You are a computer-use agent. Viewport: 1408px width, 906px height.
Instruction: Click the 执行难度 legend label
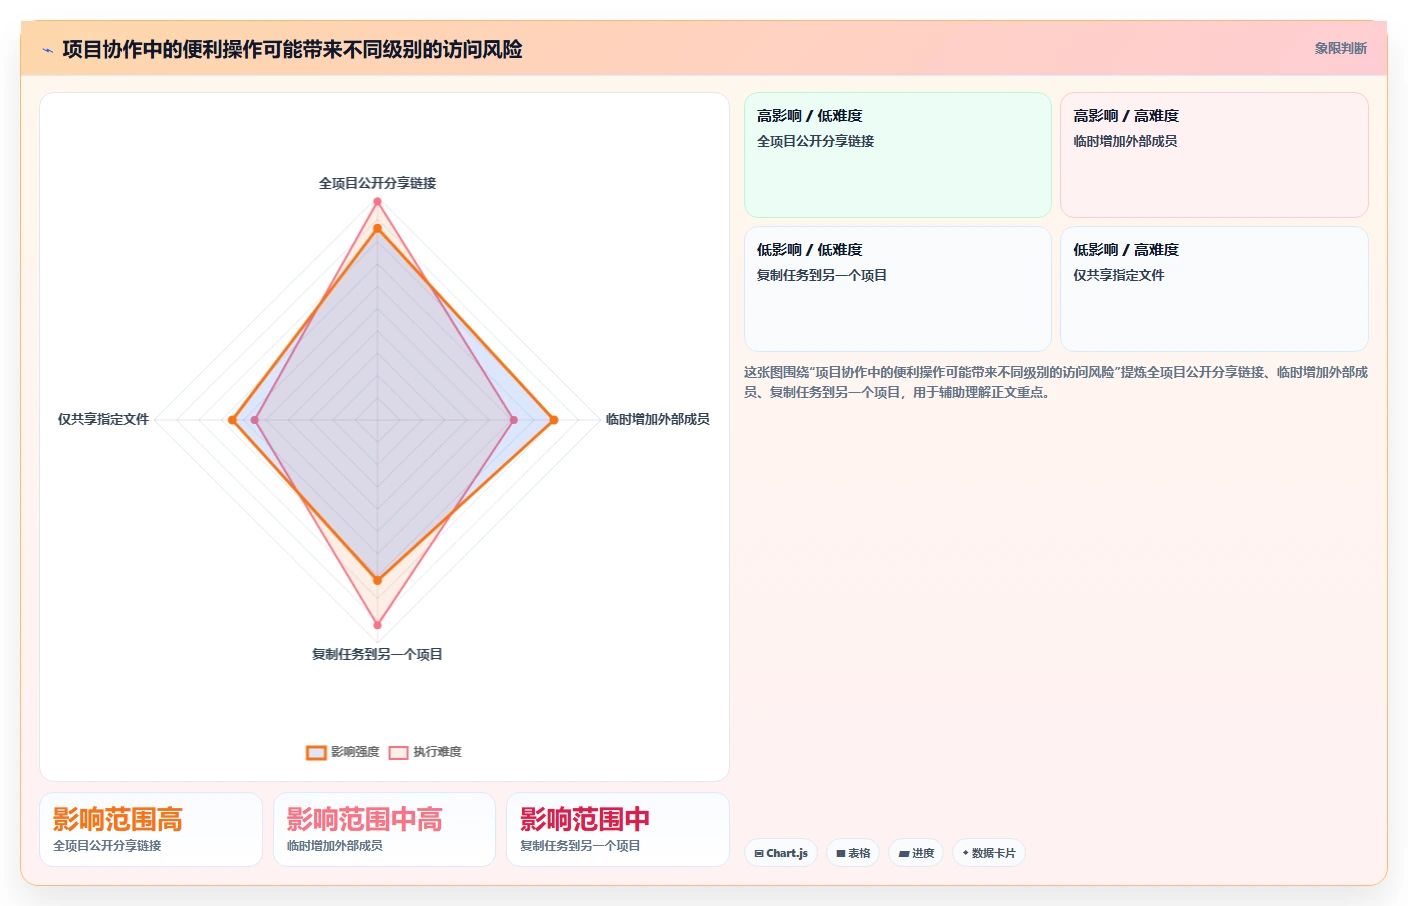coord(437,752)
